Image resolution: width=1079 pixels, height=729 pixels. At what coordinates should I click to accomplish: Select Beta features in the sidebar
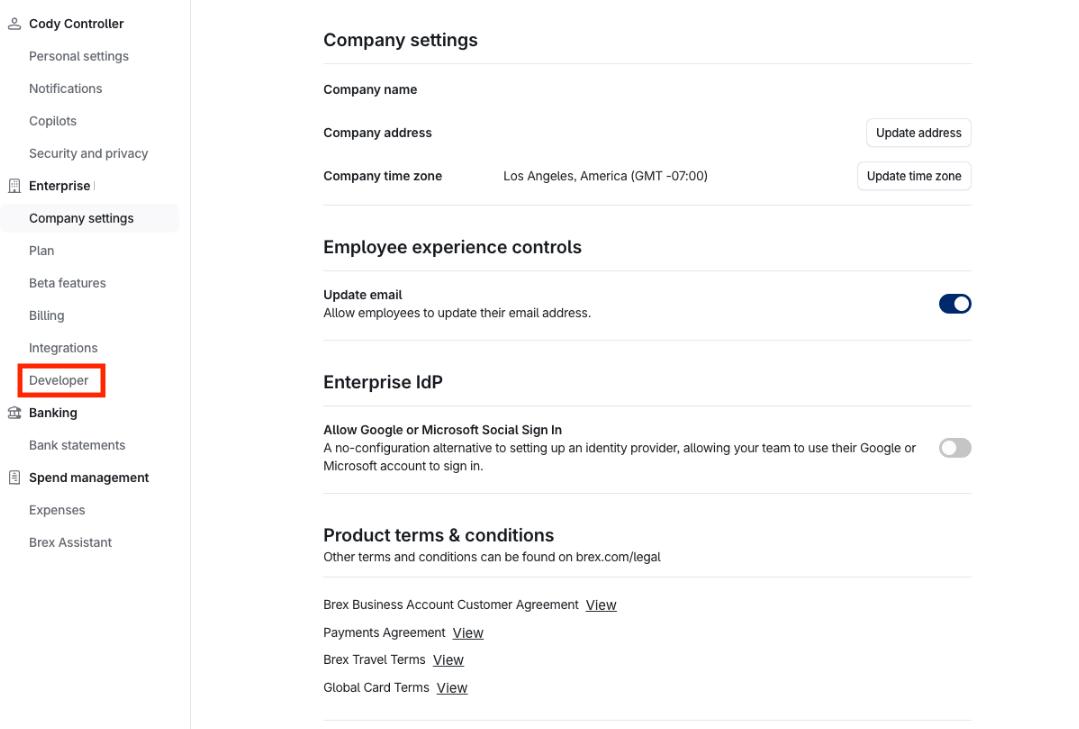[67, 283]
